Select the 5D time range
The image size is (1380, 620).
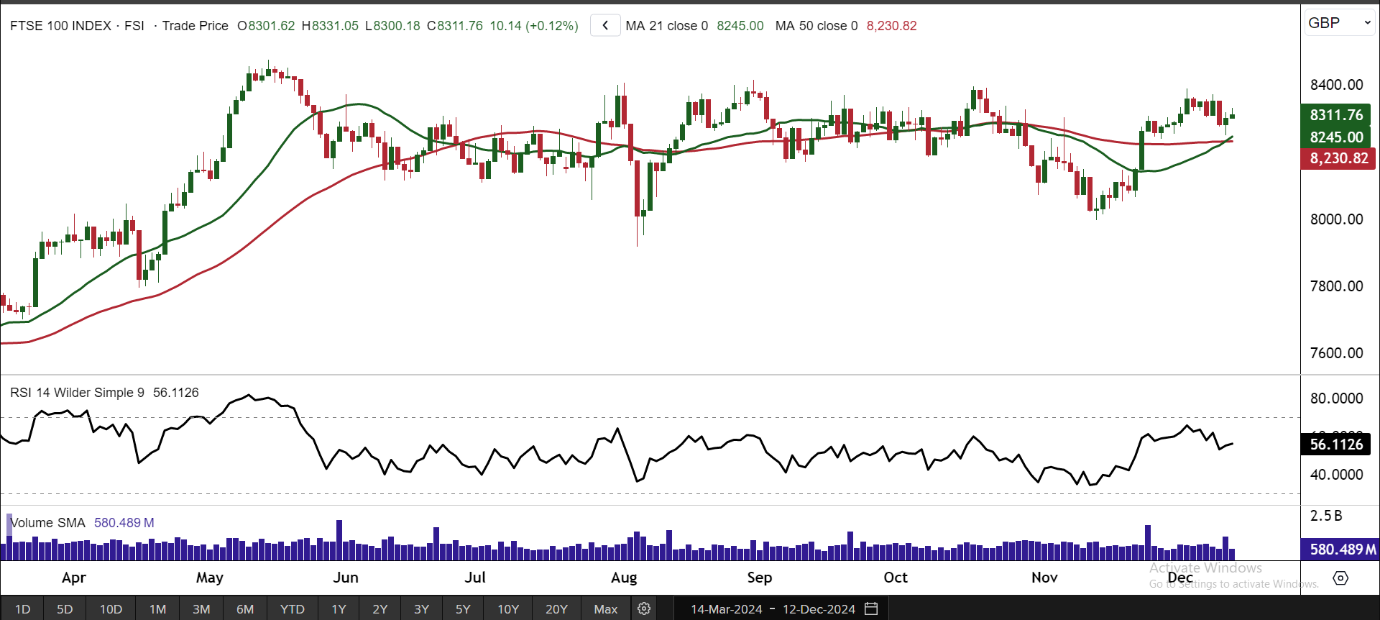[x=65, y=609]
